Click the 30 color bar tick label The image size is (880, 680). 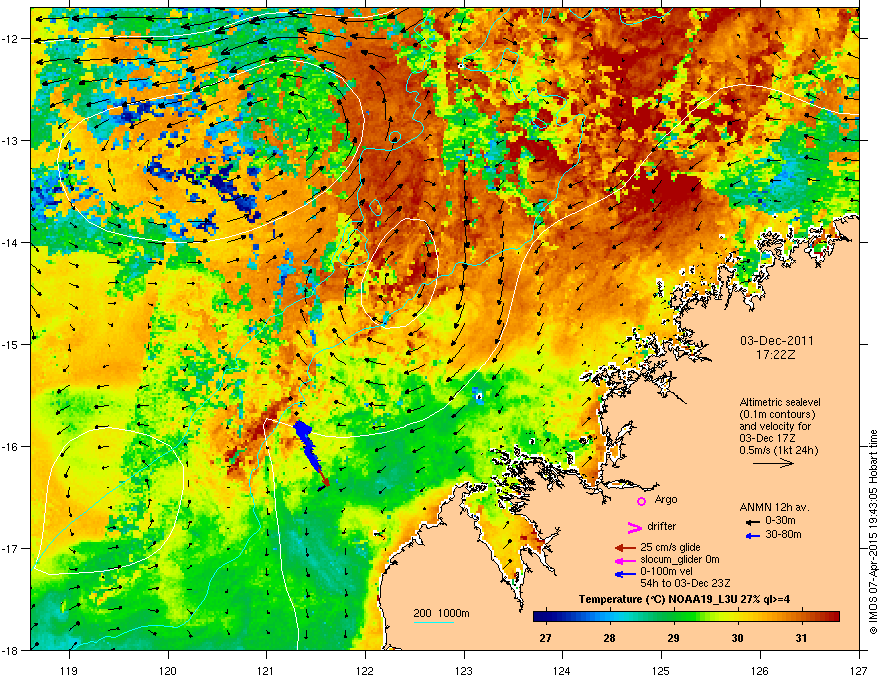[x=737, y=638]
